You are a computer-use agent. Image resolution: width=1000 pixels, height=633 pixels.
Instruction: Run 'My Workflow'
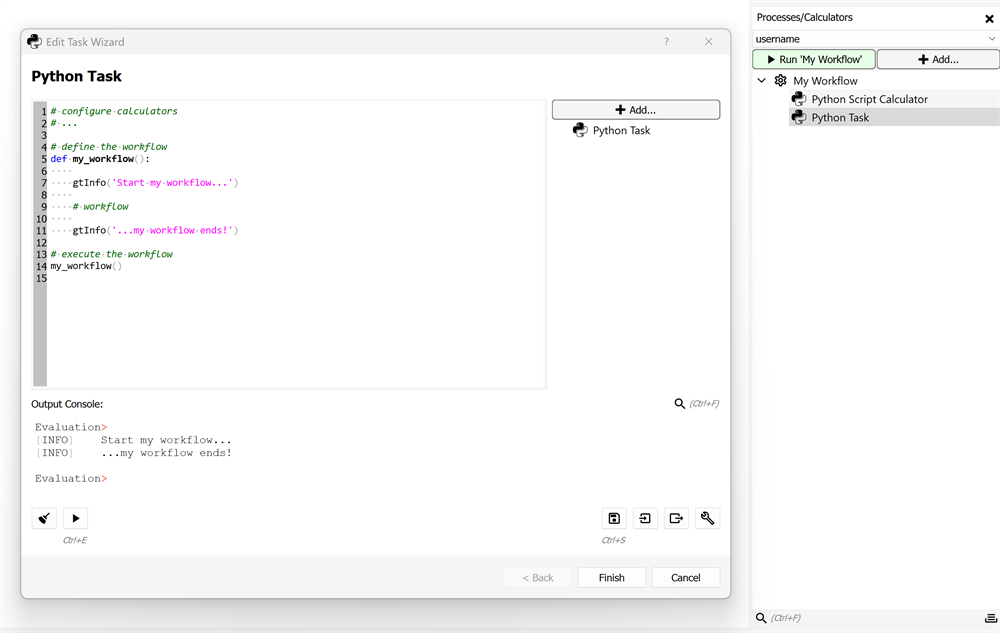click(814, 59)
